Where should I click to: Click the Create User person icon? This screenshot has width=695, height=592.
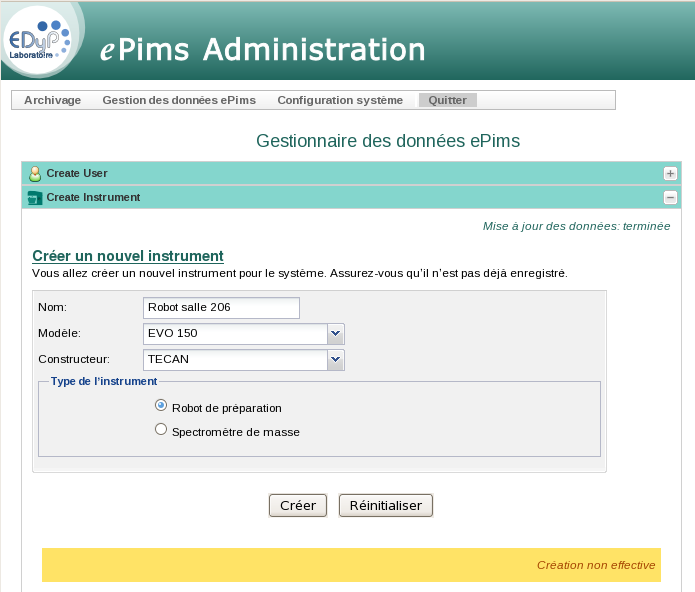point(35,173)
